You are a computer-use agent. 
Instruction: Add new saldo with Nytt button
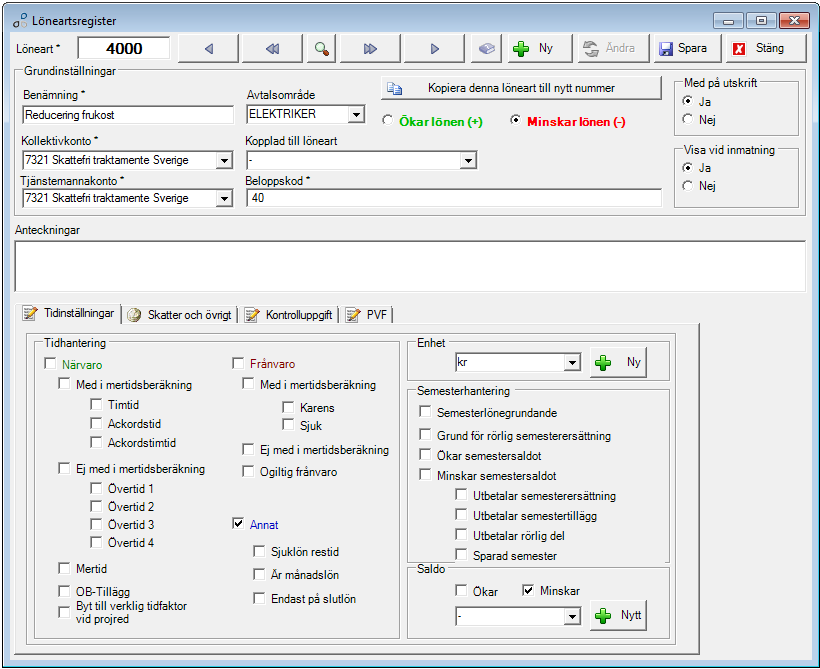618,615
